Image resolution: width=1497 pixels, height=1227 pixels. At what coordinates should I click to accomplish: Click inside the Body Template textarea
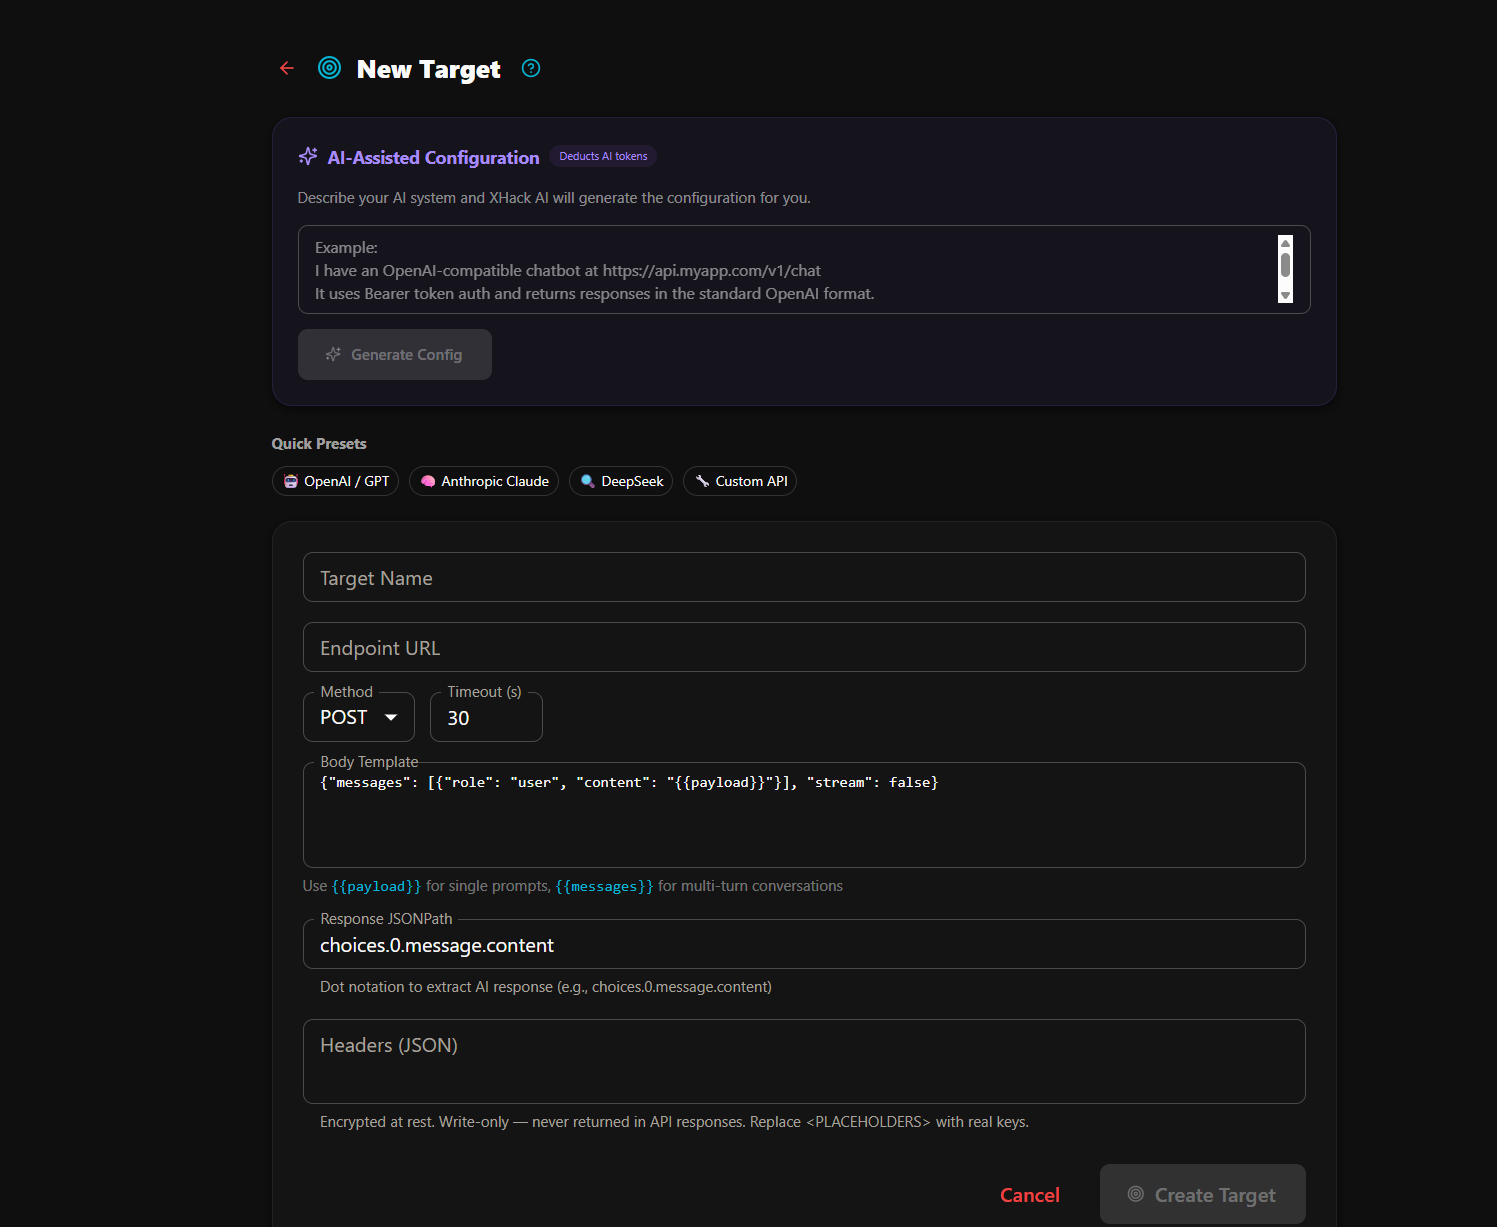[804, 815]
